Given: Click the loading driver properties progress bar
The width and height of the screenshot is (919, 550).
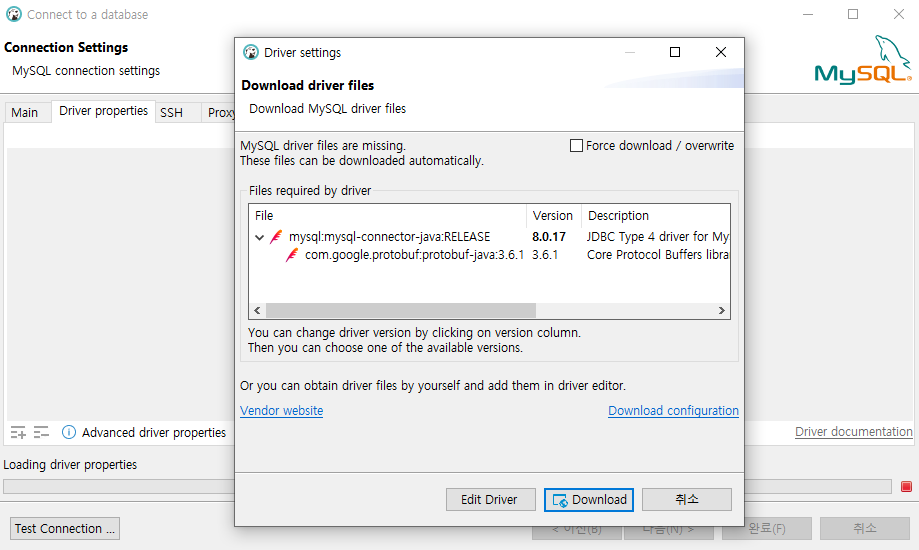Looking at the screenshot, I should pos(447,487).
